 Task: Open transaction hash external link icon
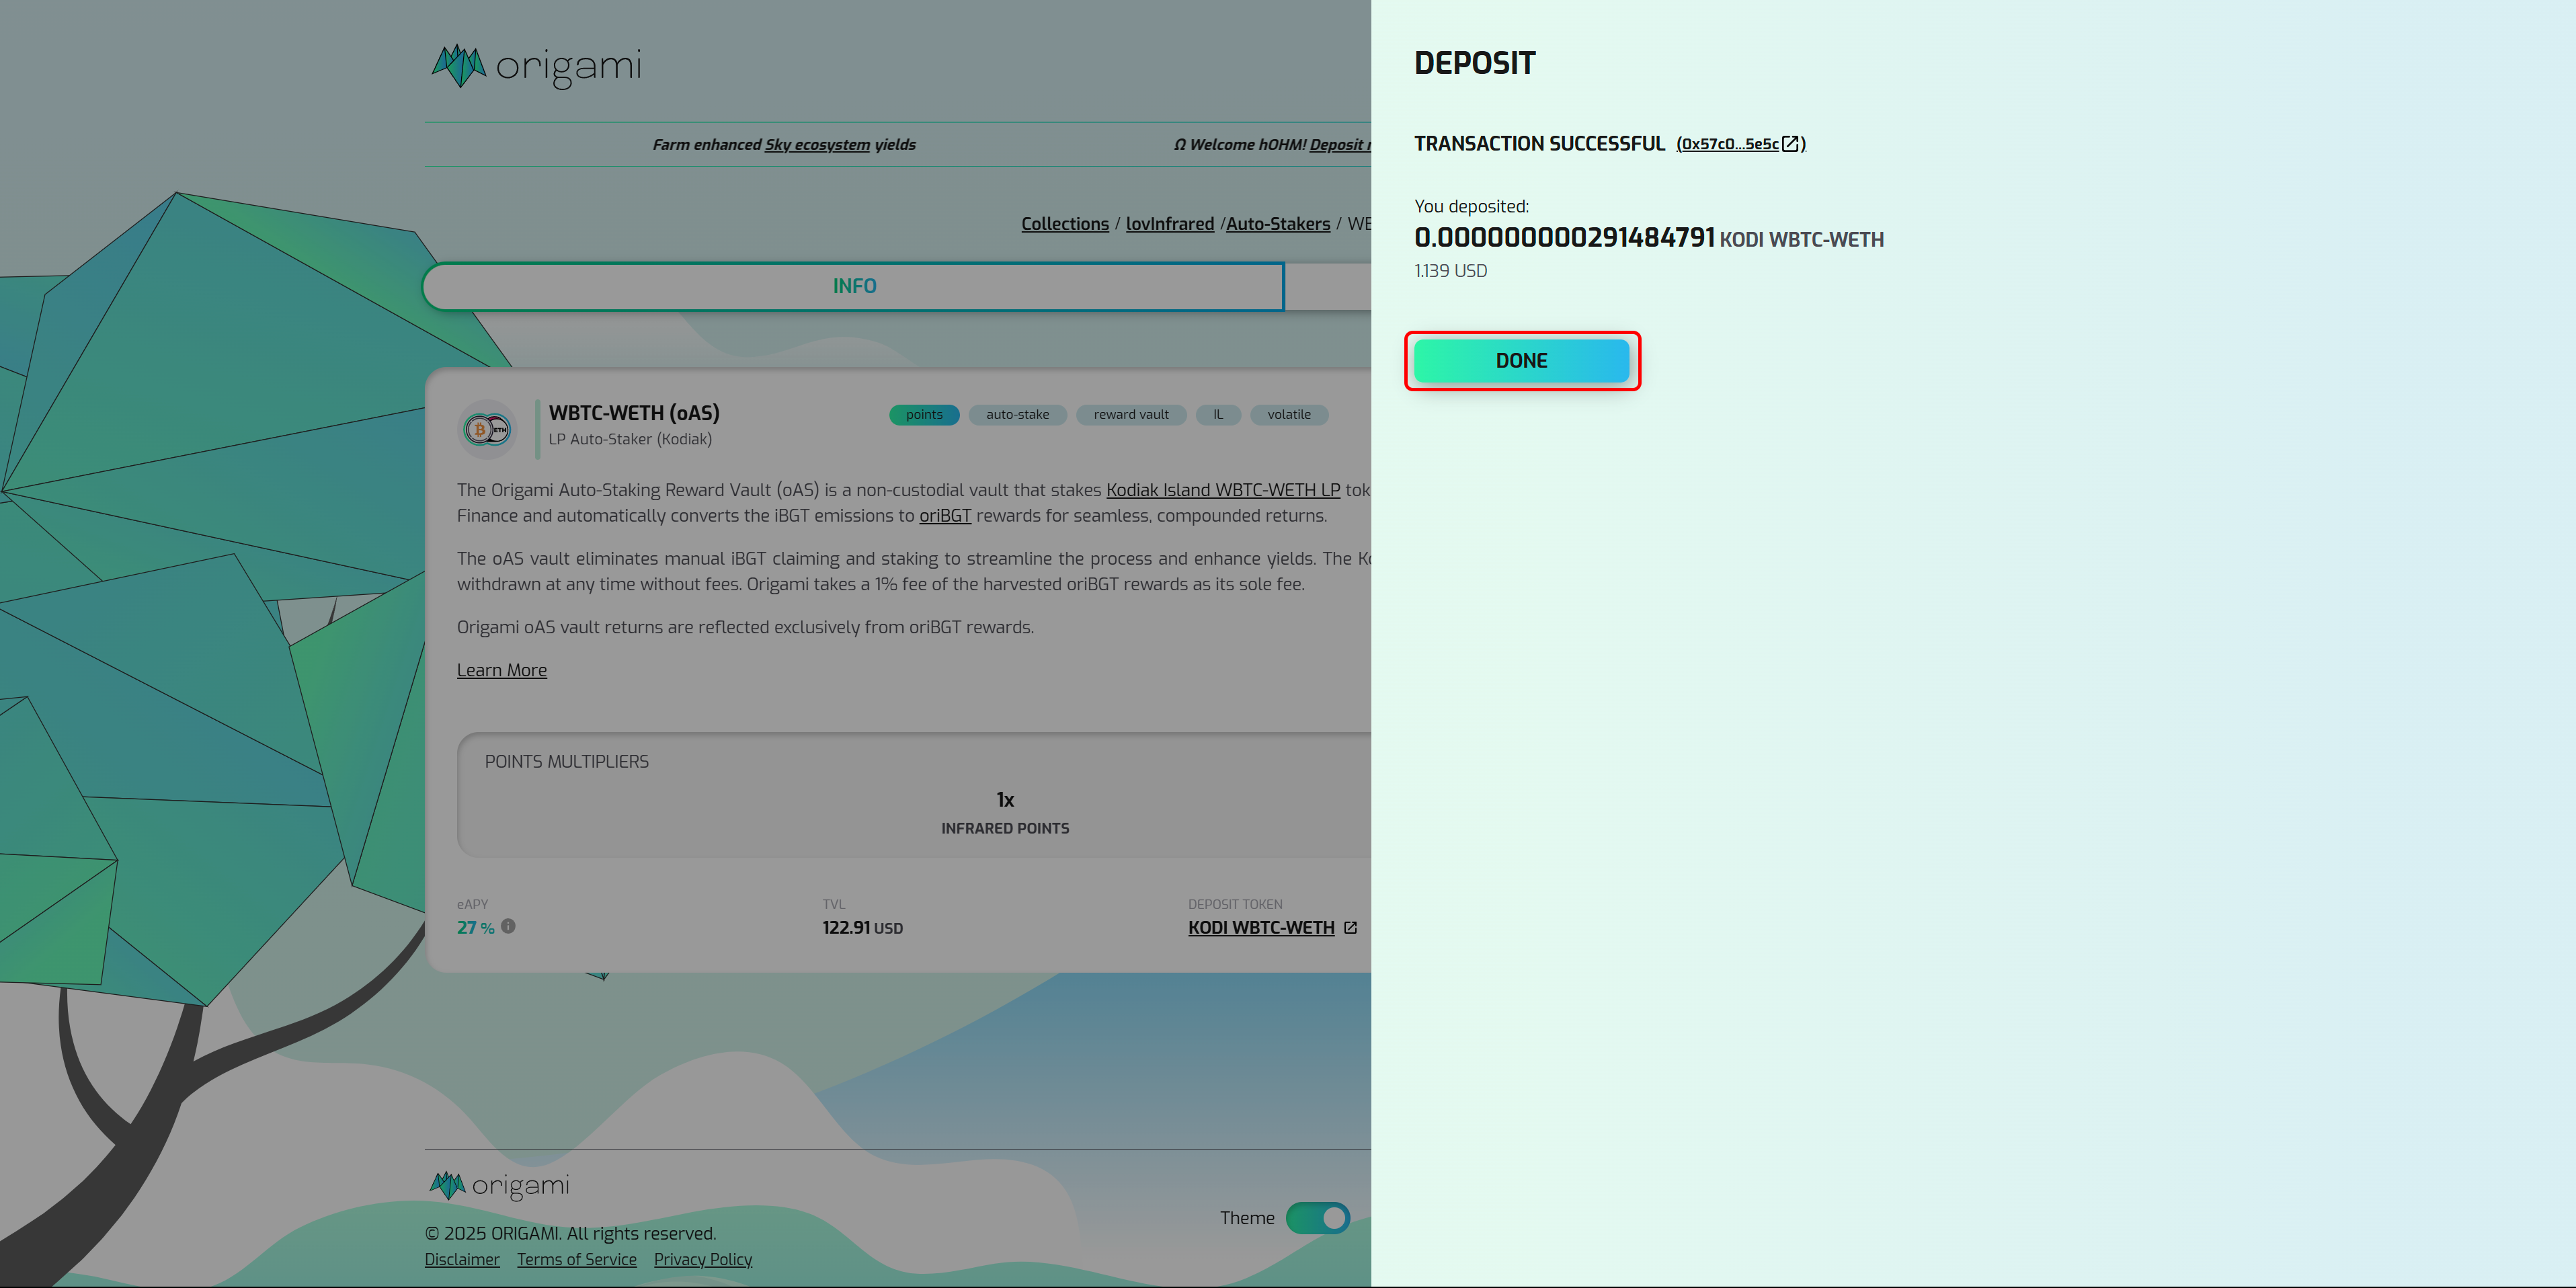click(x=1791, y=144)
